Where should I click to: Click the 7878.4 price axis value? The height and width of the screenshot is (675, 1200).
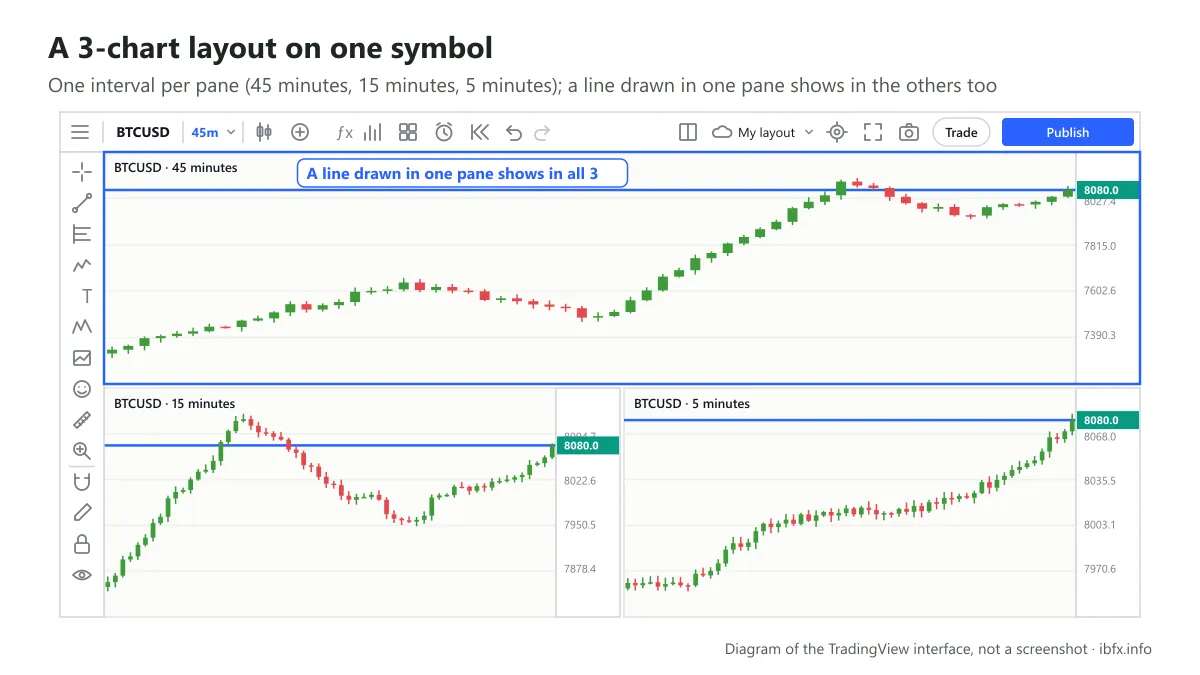(x=580, y=569)
